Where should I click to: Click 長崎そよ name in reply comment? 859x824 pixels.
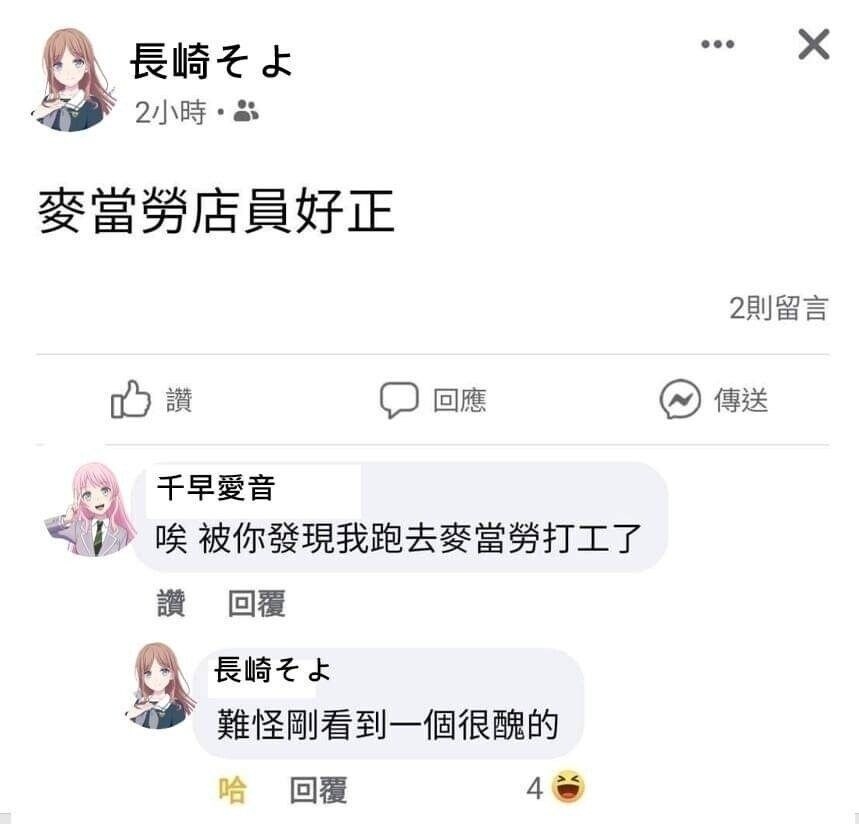pyautogui.click(x=272, y=670)
